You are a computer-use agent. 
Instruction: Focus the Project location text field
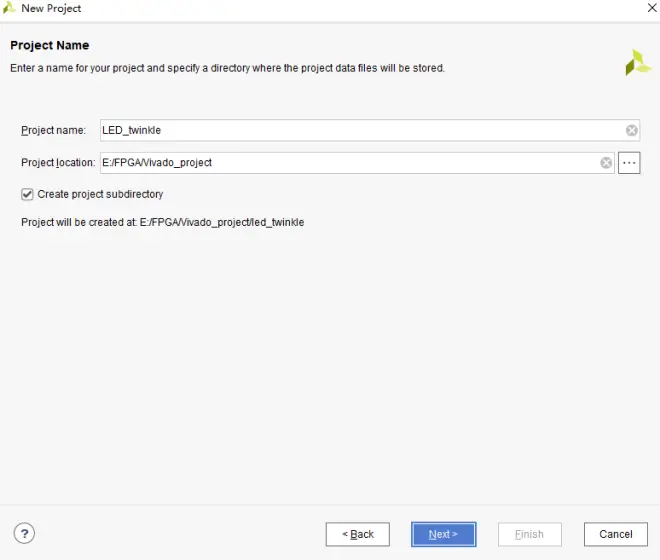coord(349,163)
